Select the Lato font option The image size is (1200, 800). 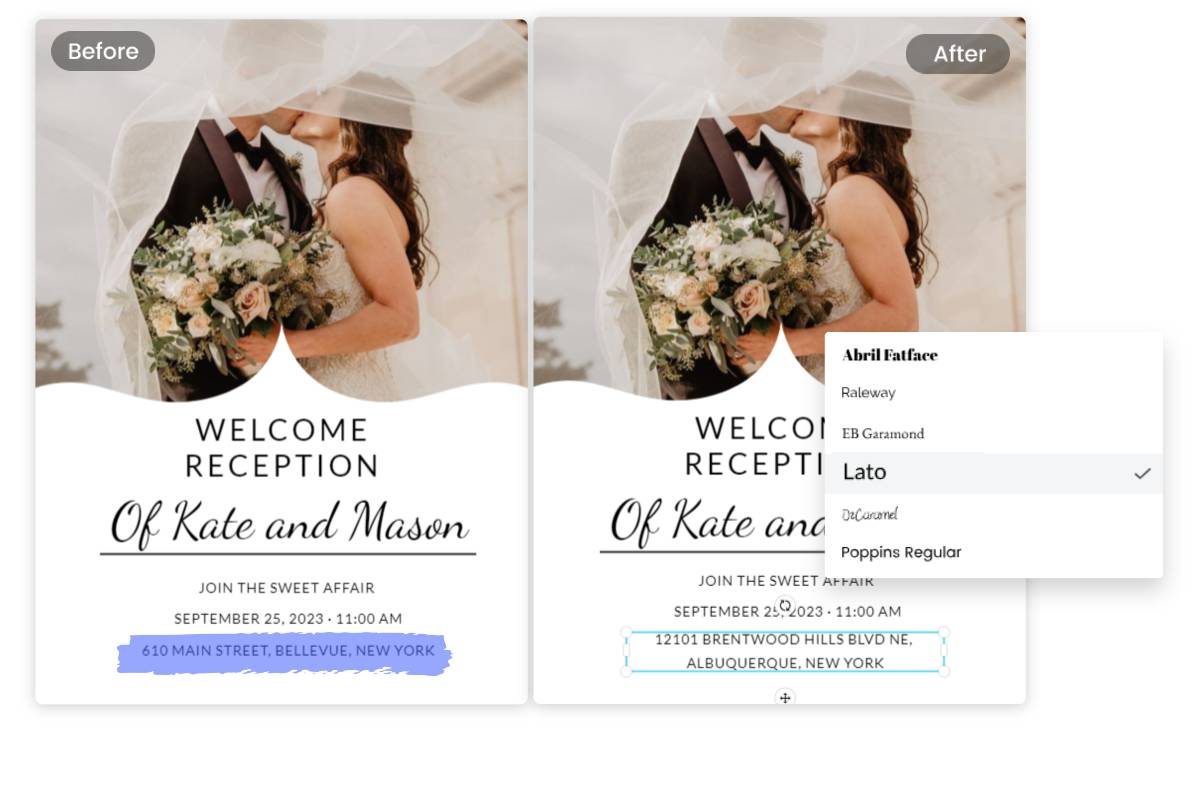(x=864, y=472)
